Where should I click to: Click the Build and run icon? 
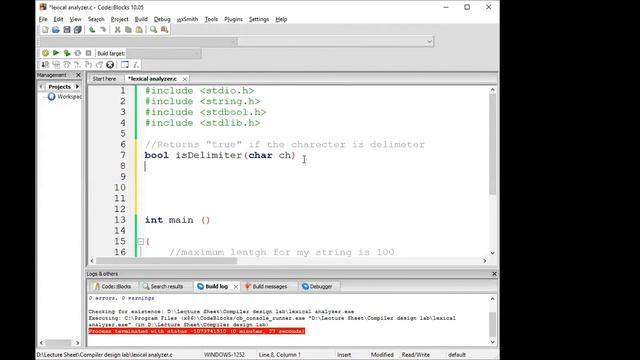point(67,53)
